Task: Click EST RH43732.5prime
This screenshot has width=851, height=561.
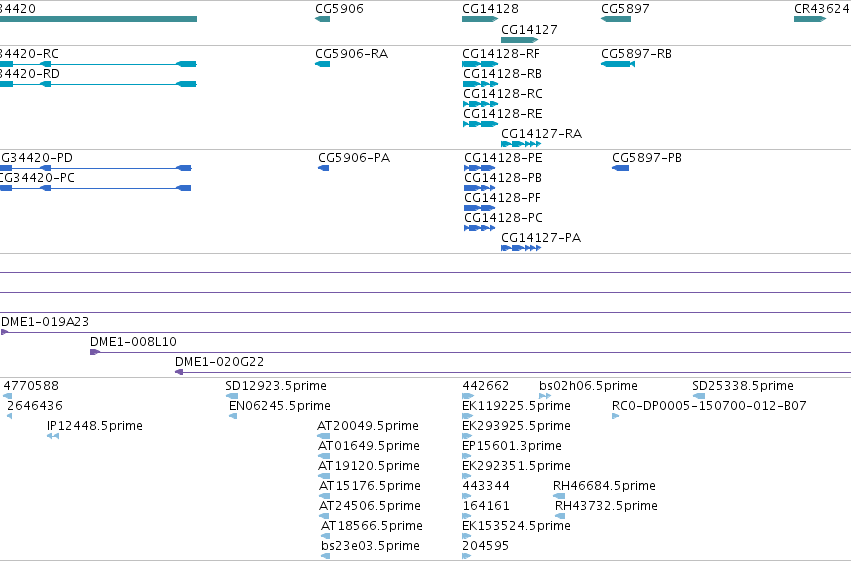Action: 560,516
